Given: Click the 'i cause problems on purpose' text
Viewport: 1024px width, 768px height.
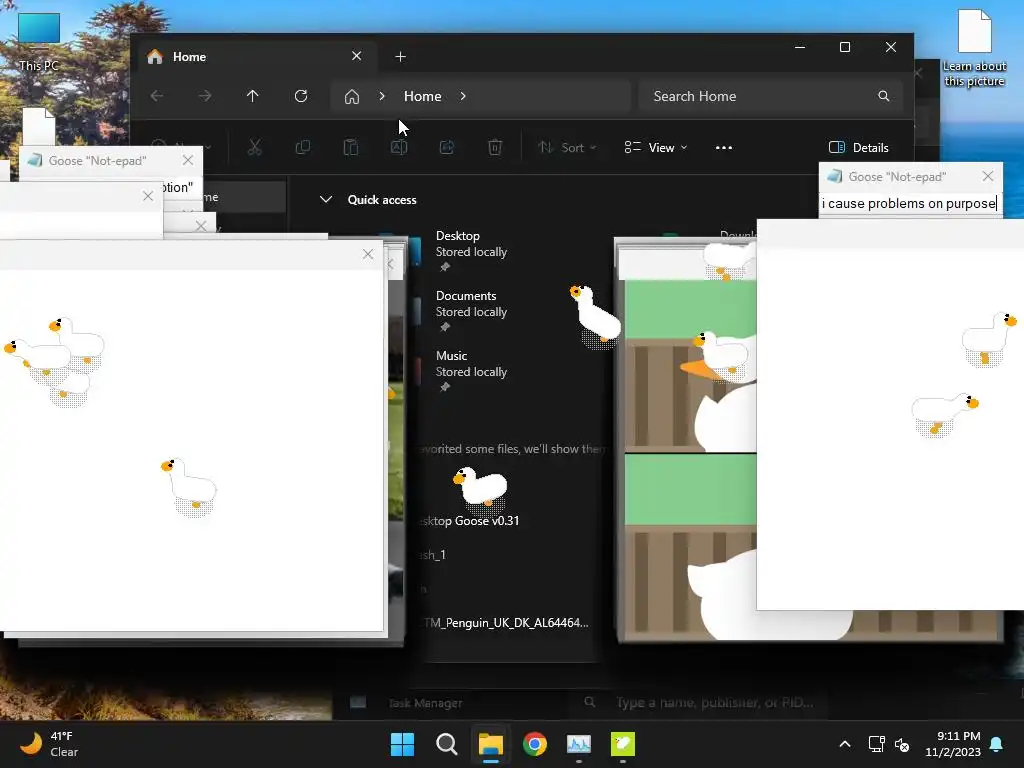Looking at the screenshot, I should click(x=908, y=204).
